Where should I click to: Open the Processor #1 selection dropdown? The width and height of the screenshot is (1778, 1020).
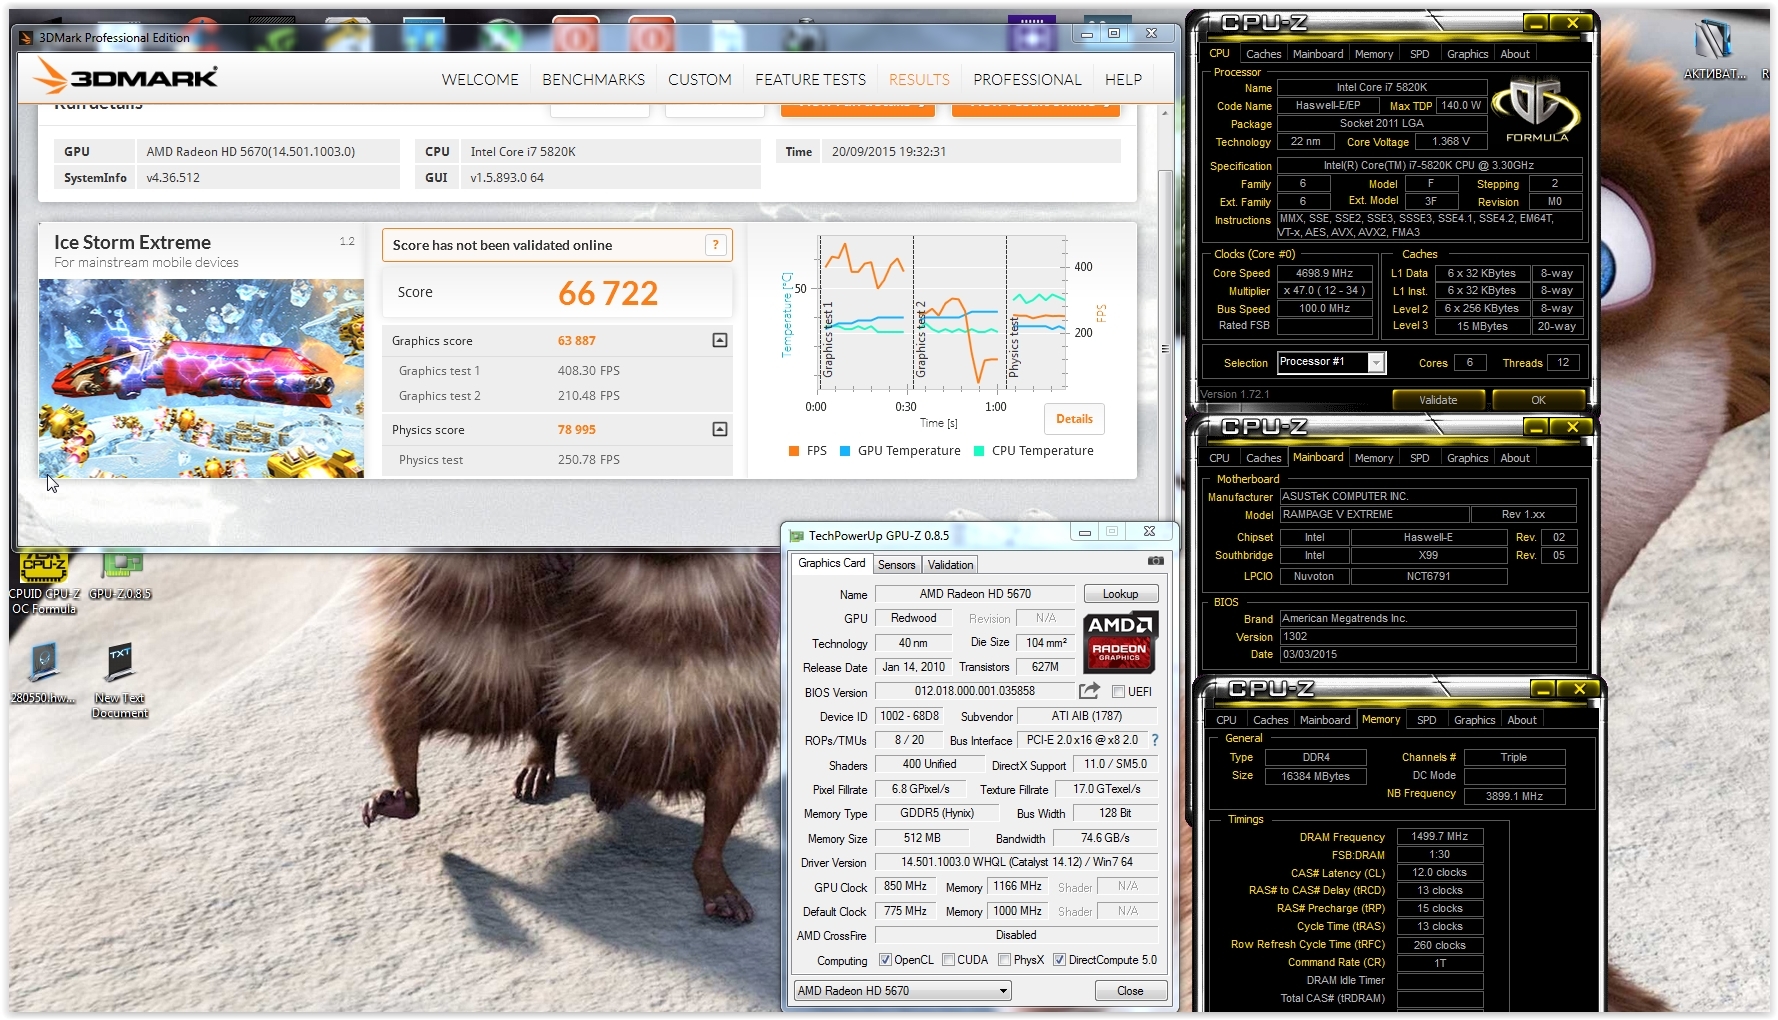[x=1376, y=363]
